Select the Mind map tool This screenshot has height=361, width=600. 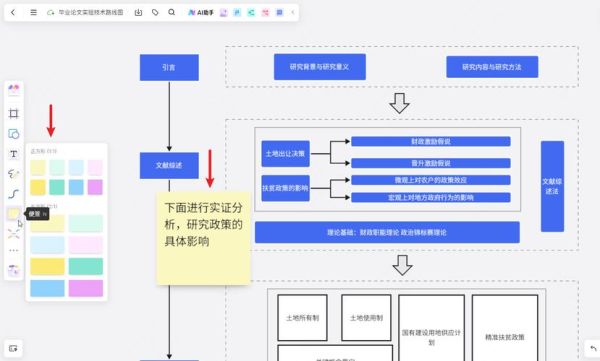pyautogui.click(x=14, y=233)
